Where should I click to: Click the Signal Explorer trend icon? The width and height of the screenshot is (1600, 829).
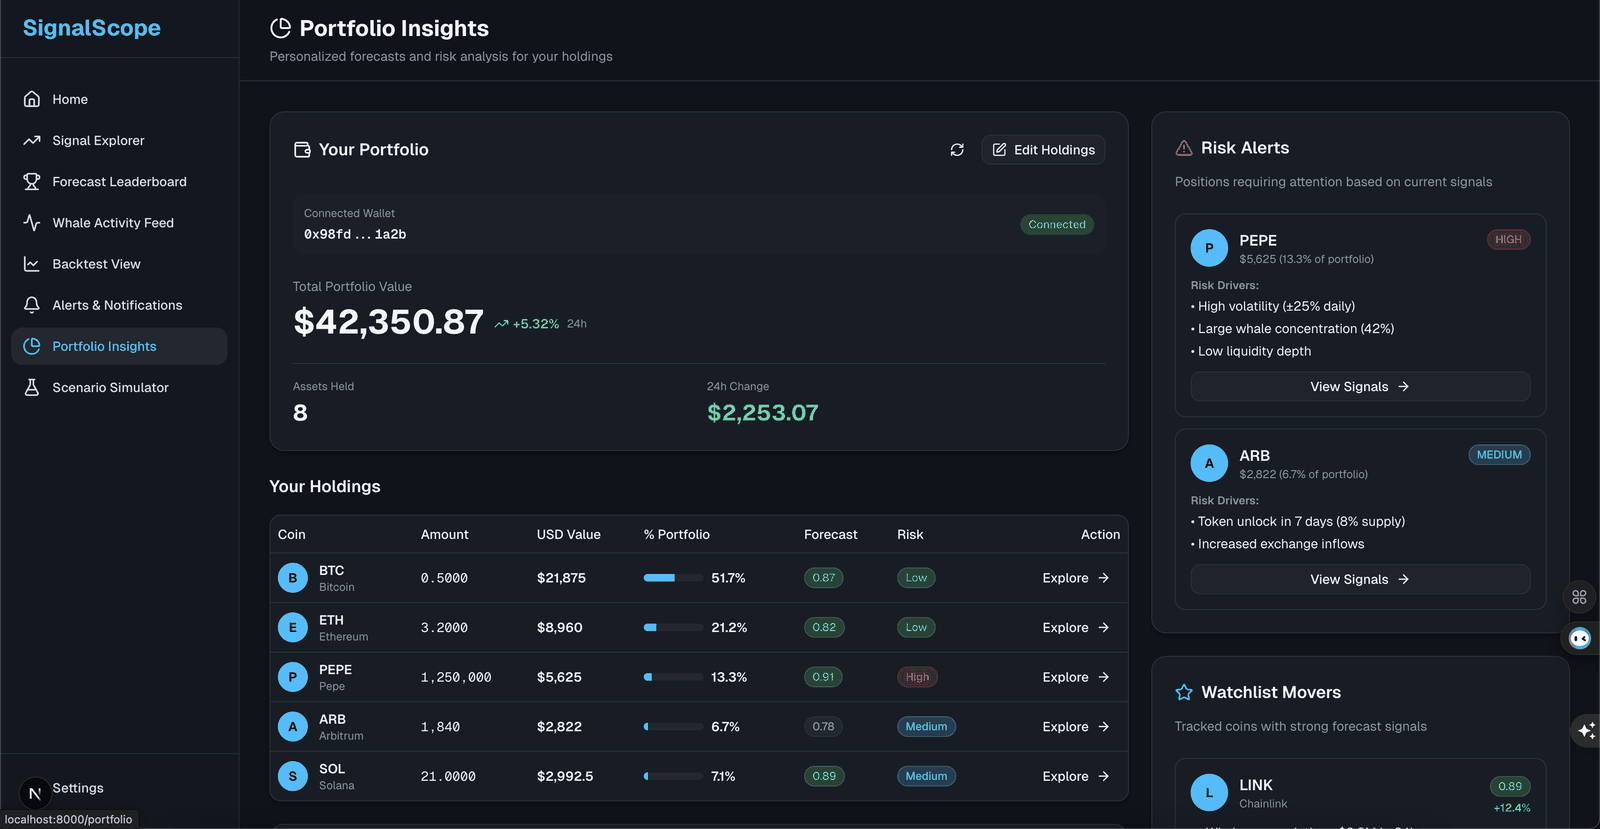pyautogui.click(x=32, y=140)
